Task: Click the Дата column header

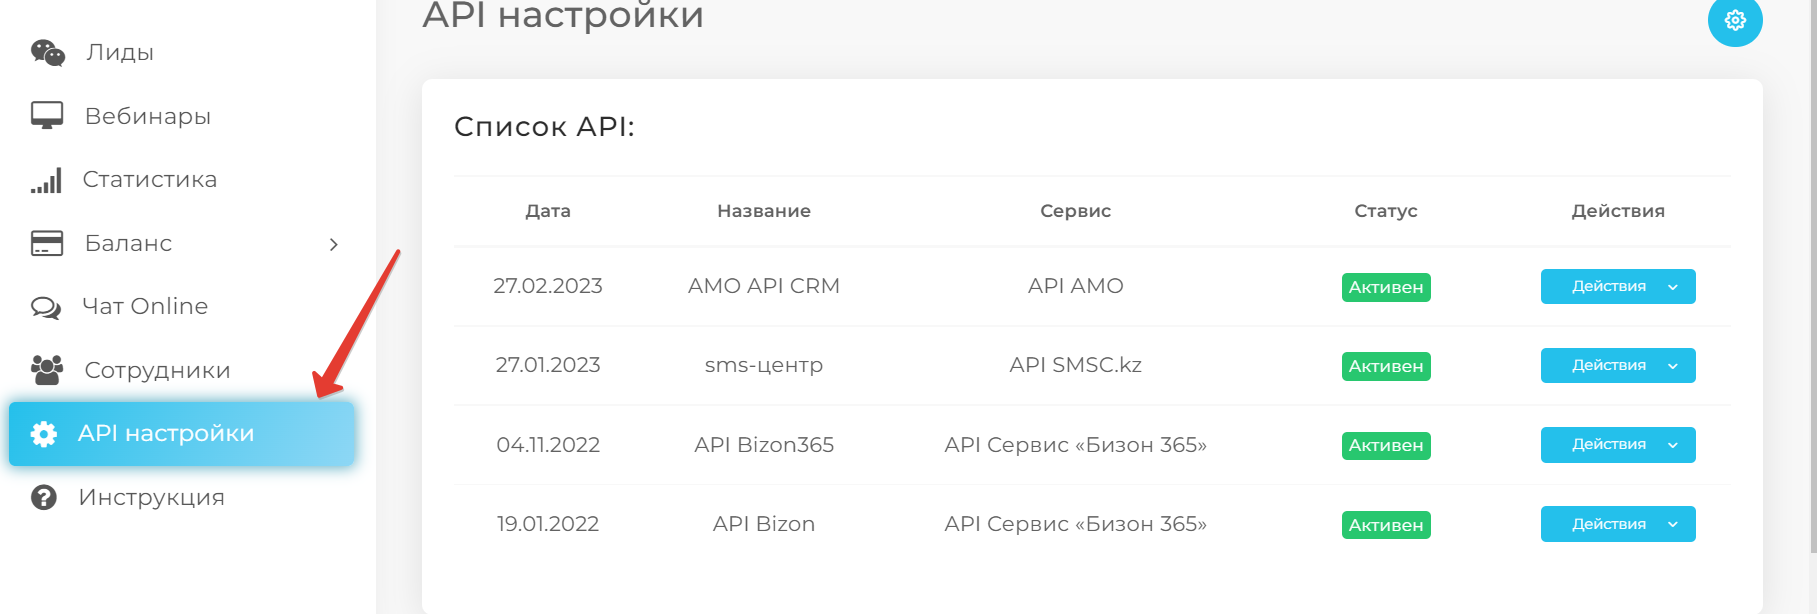Action: [x=548, y=211]
